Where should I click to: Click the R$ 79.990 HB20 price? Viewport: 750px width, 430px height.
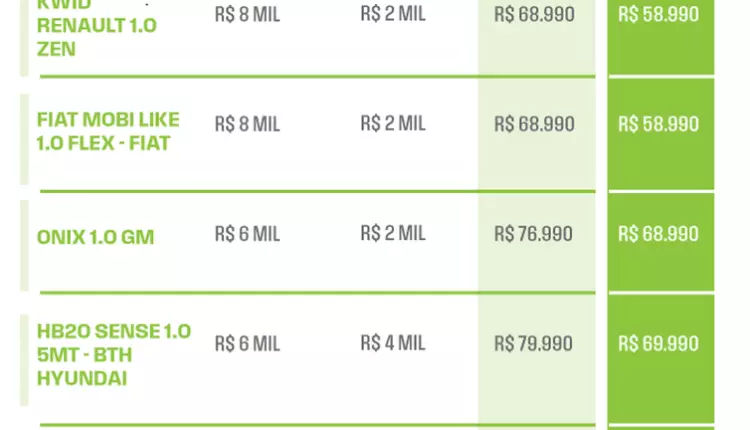tap(534, 344)
